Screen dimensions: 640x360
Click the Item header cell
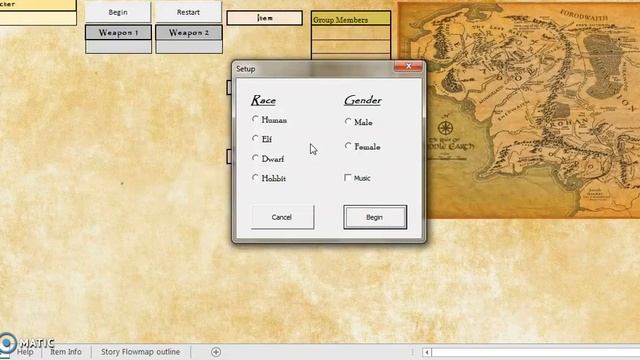264,18
